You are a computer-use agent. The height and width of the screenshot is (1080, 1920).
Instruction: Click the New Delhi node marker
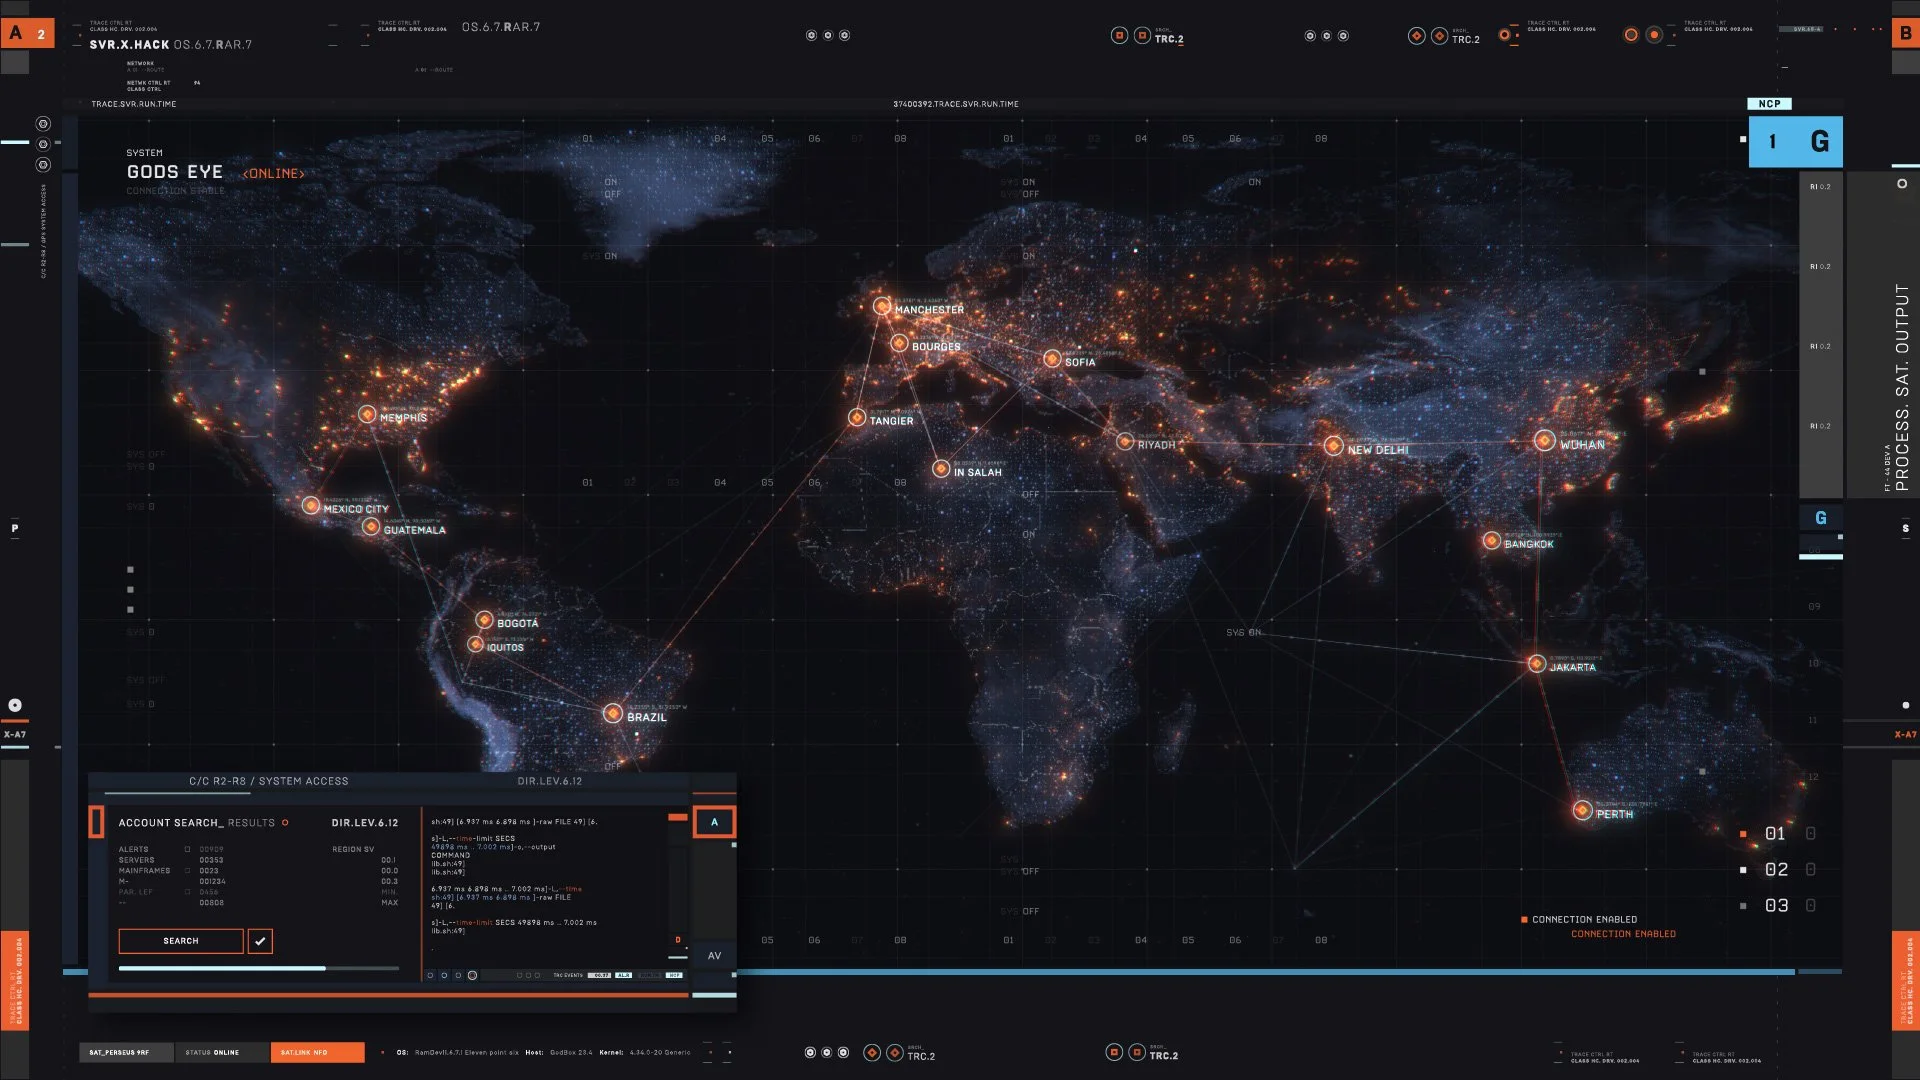pyautogui.click(x=1333, y=446)
